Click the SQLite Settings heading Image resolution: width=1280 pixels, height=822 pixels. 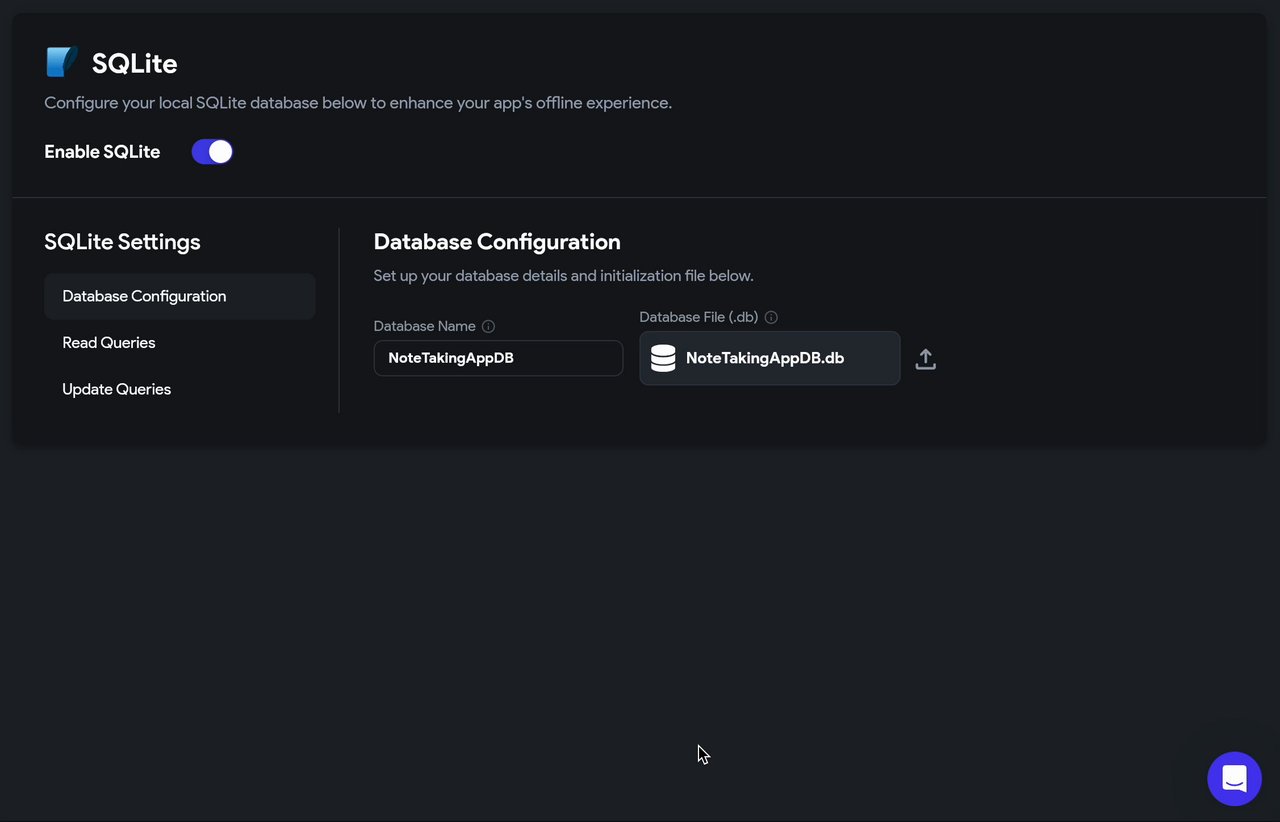coord(122,242)
